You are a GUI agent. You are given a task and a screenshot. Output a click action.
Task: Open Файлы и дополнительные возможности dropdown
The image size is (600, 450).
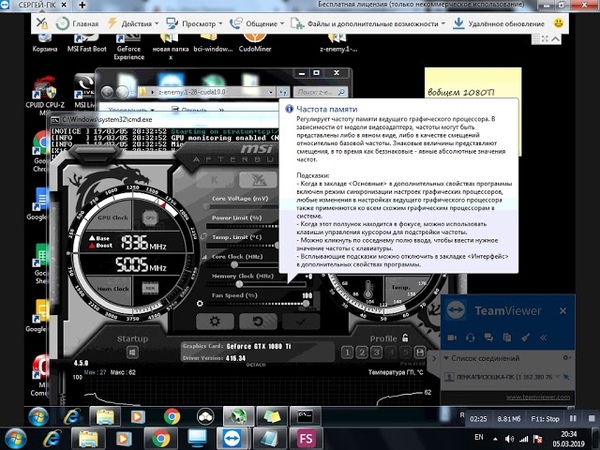[368, 23]
